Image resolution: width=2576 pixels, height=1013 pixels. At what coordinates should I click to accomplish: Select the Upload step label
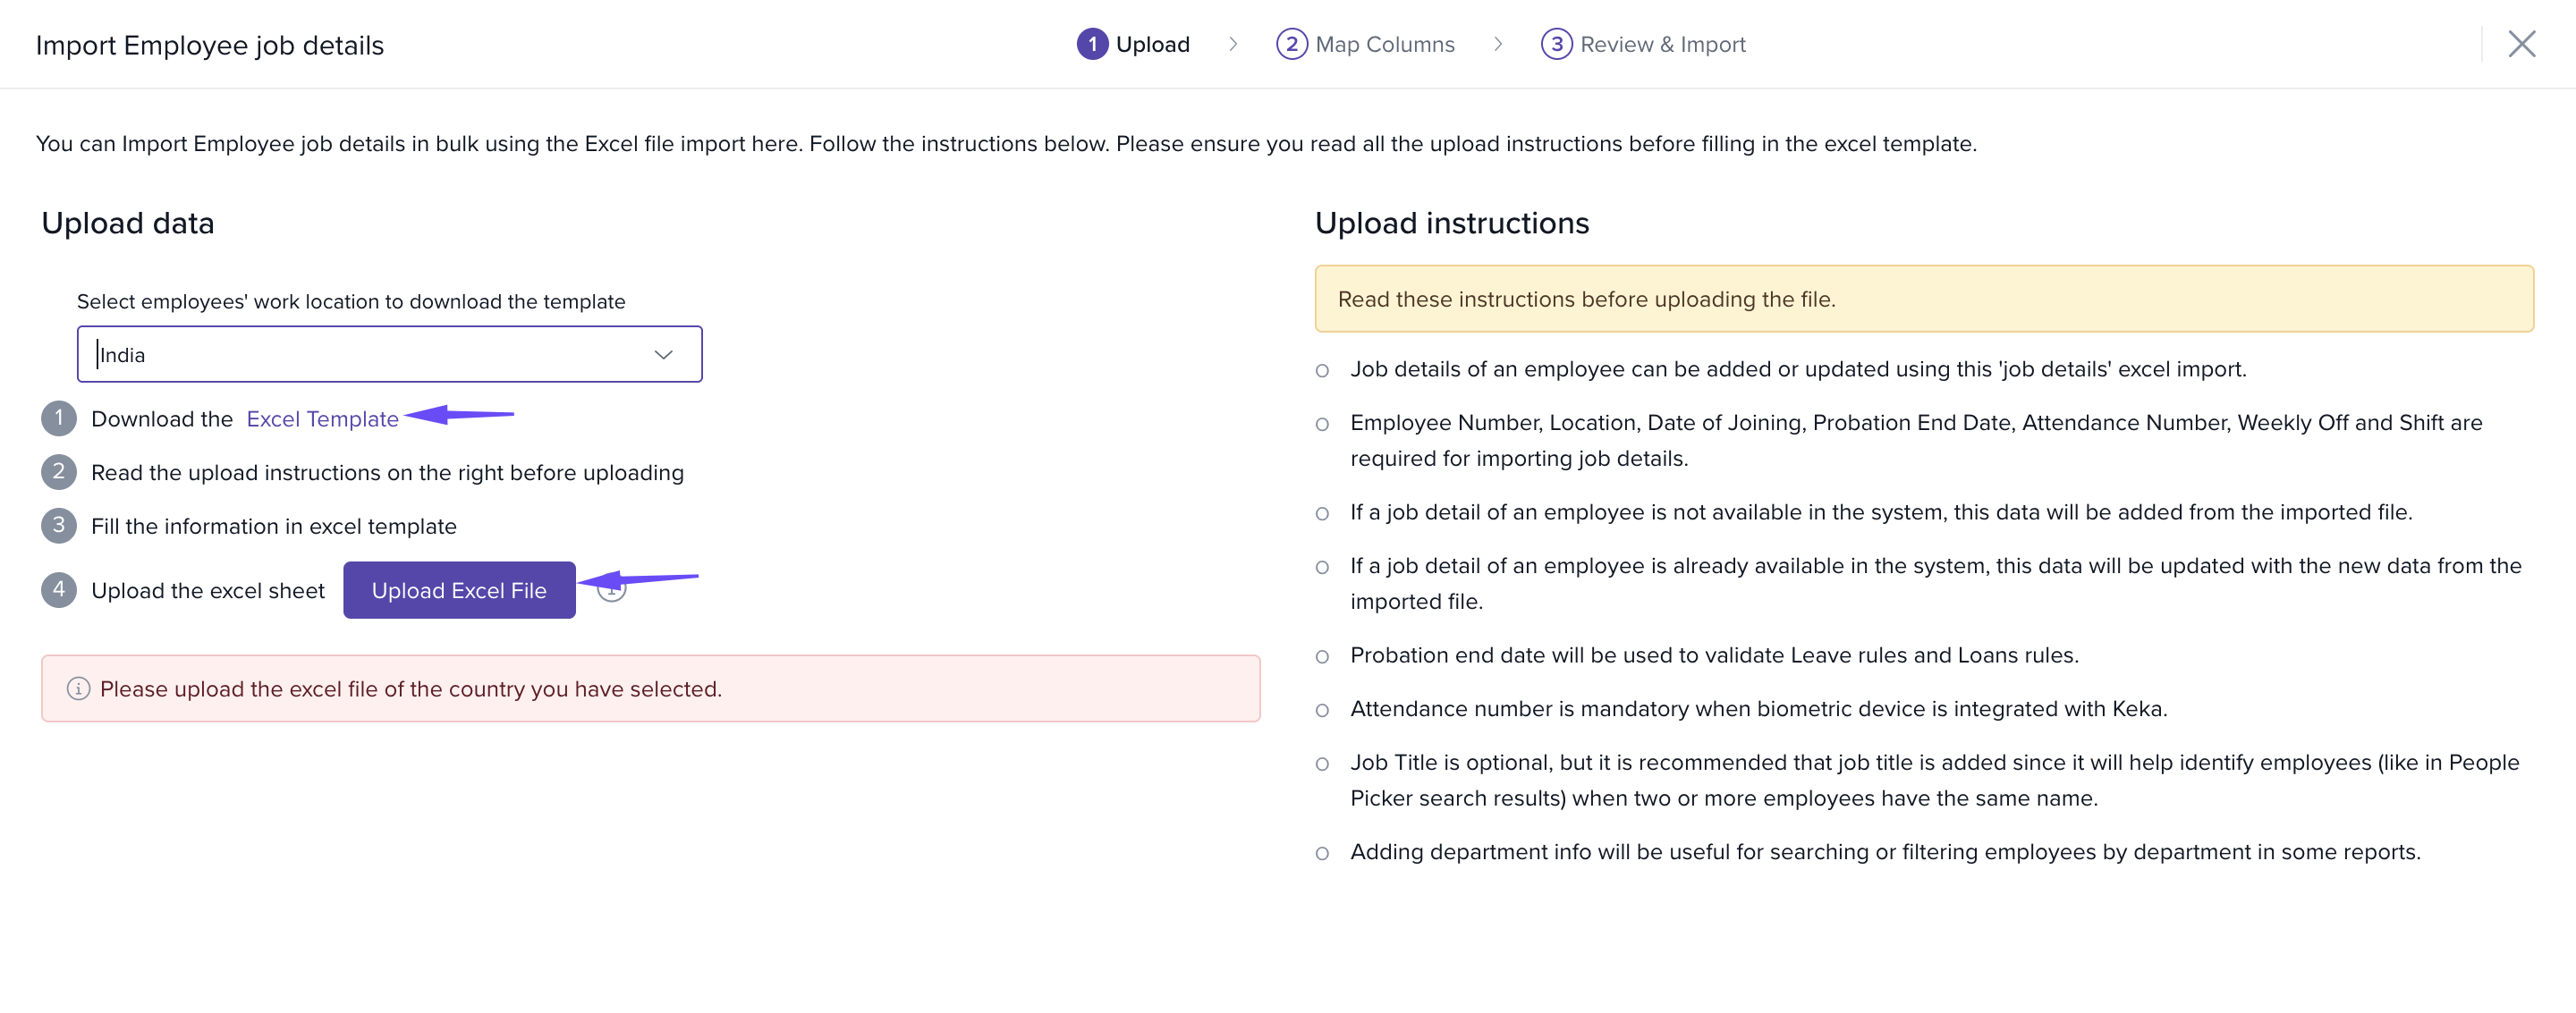[x=1152, y=44]
